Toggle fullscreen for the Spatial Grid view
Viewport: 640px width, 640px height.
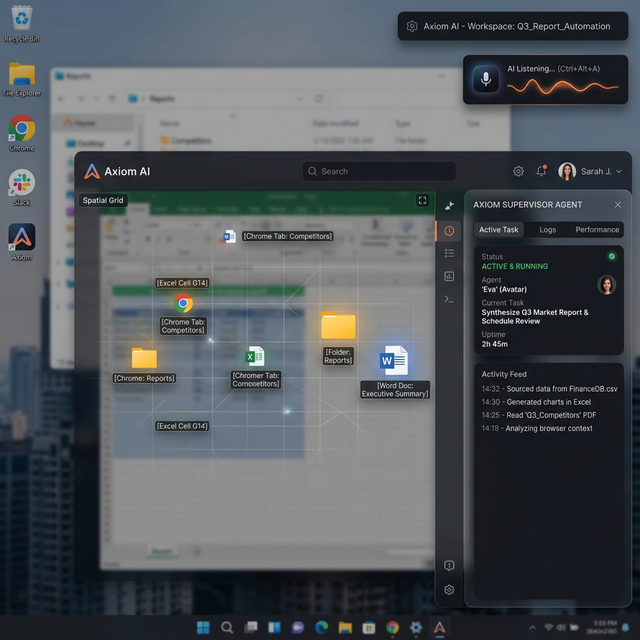click(x=422, y=200)
